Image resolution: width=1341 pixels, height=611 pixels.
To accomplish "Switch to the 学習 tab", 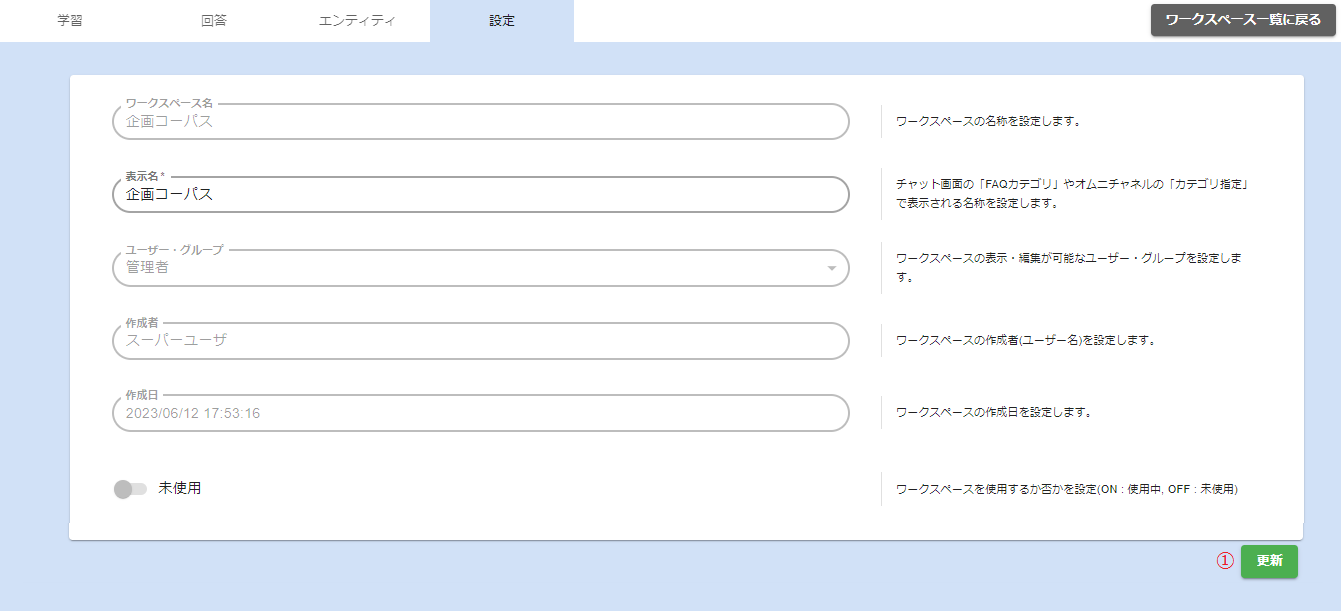I will [70, 21].
